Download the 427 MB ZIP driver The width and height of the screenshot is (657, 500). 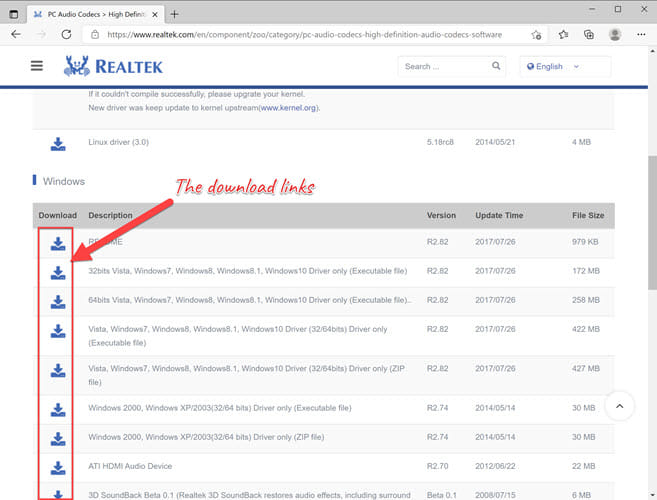[58, 370]
